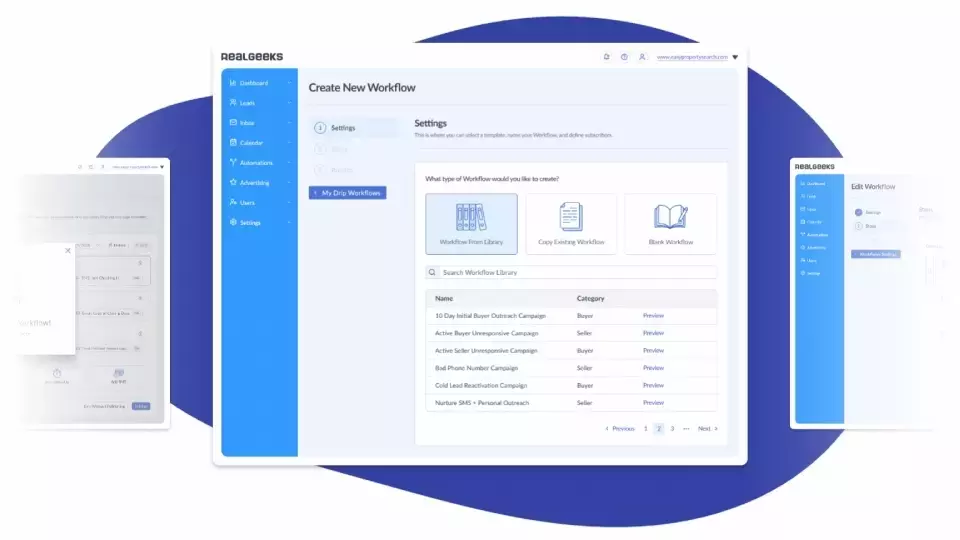The height and width of the screenshot is (540, 960).
Task: Click Next in the pagination
Action: [x=707, y=428]
